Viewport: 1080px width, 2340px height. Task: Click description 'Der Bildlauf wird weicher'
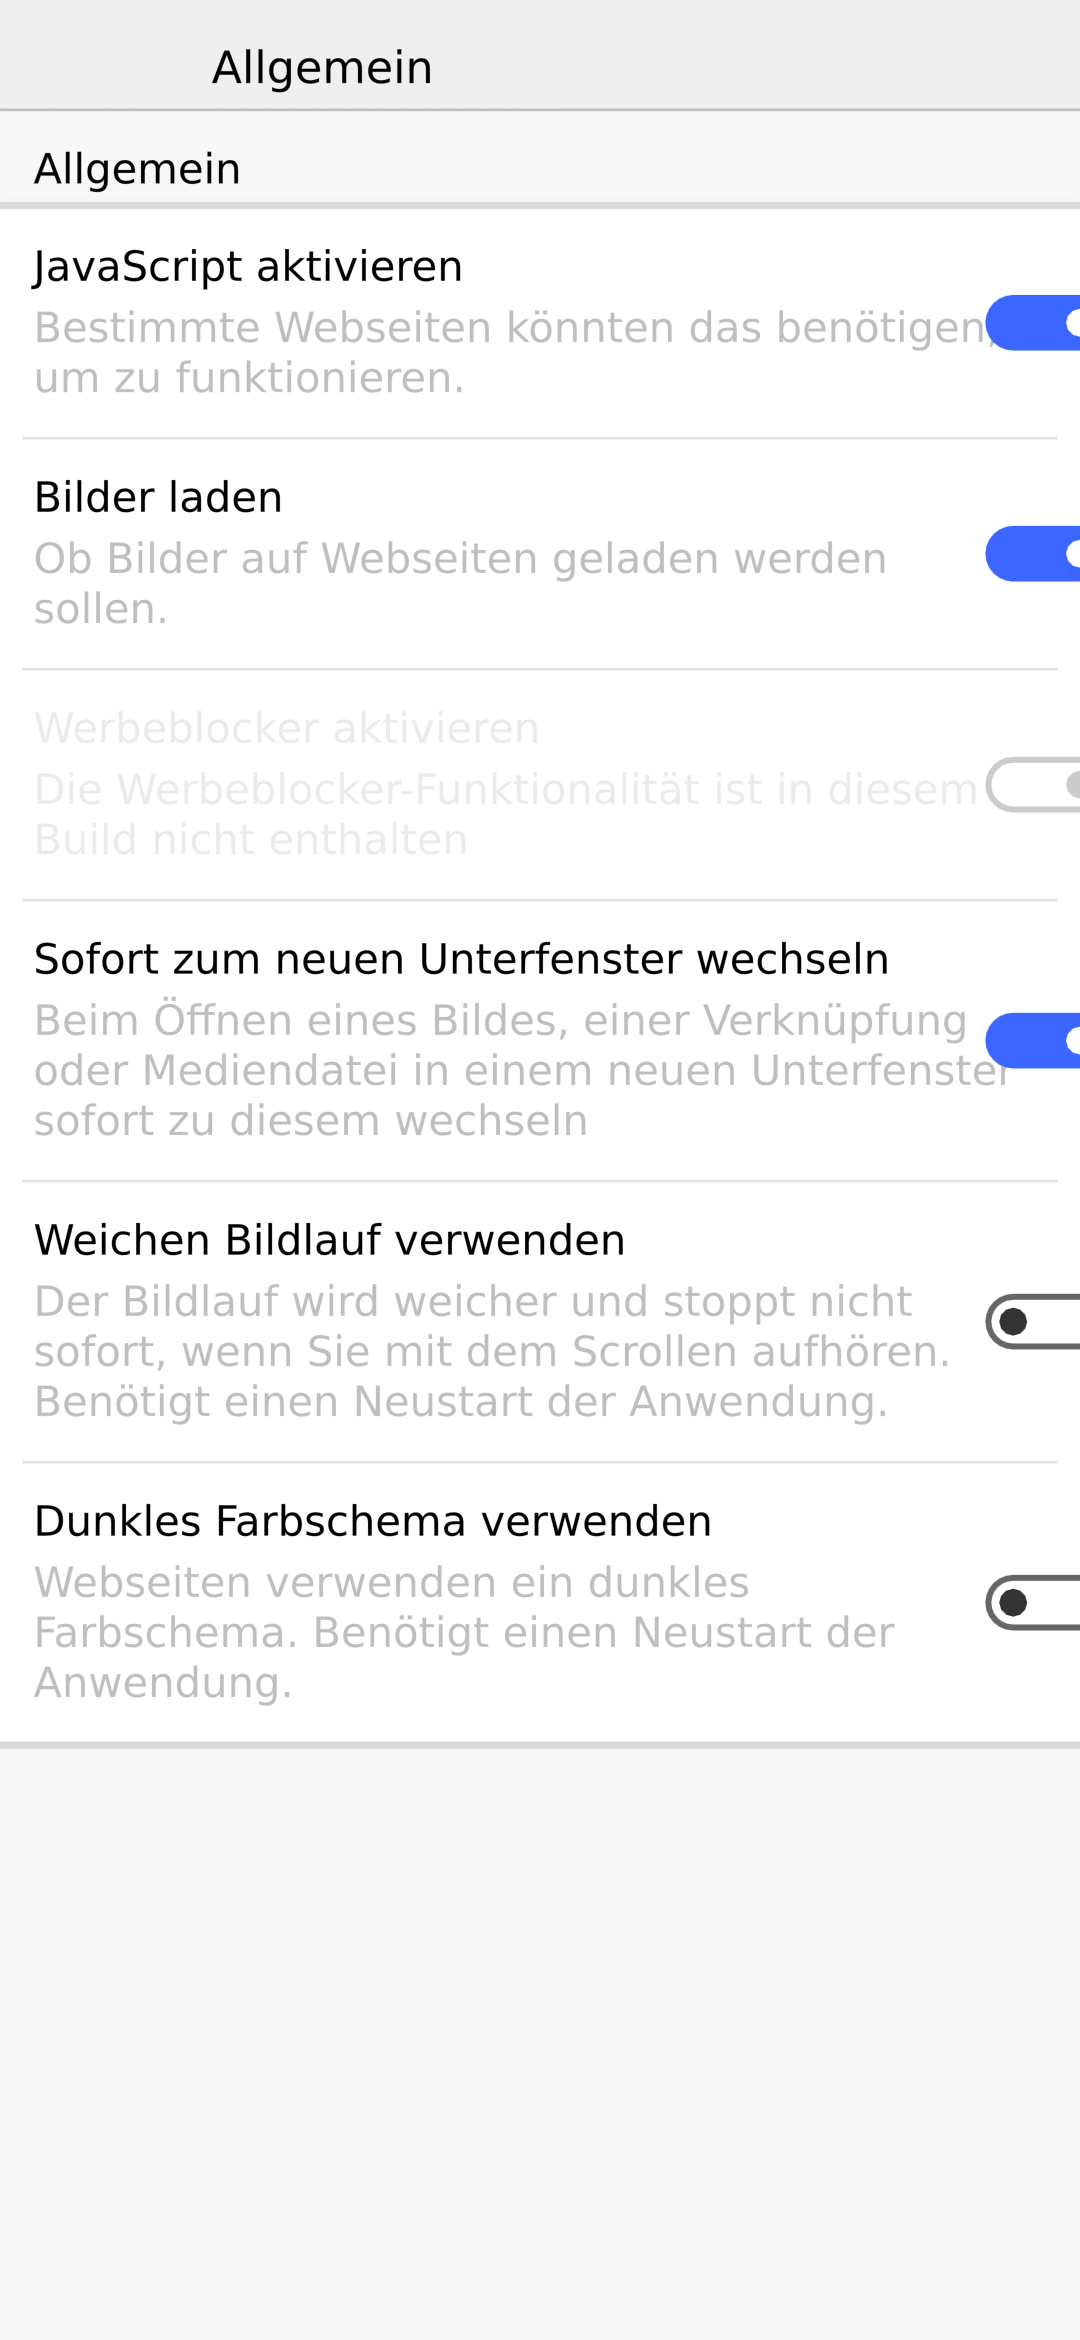coord(490,1351)
